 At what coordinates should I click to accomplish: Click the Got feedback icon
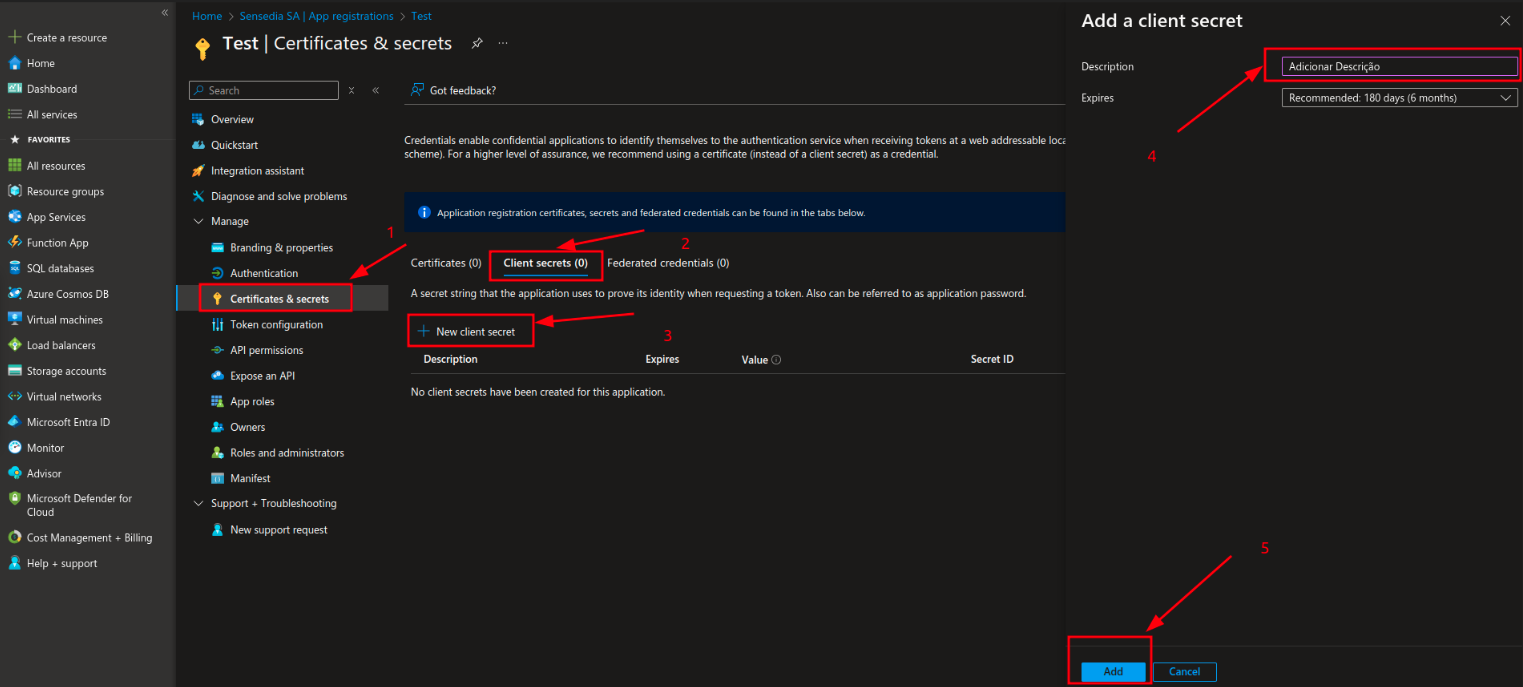point(418,90)
